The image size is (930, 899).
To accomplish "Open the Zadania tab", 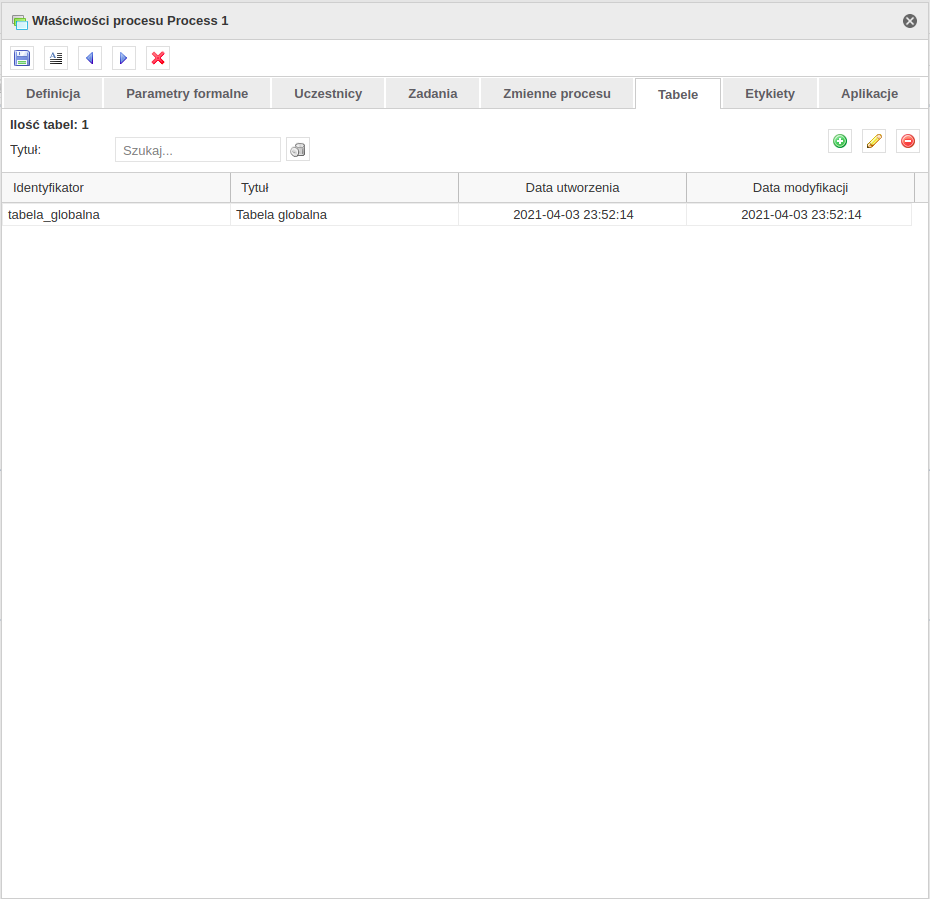I will tap(432, 94).
